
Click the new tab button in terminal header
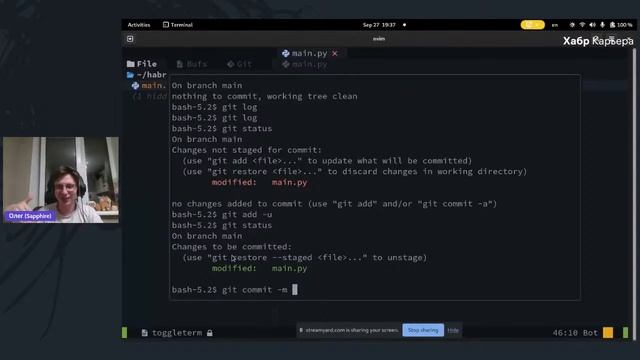pos(130,39)
